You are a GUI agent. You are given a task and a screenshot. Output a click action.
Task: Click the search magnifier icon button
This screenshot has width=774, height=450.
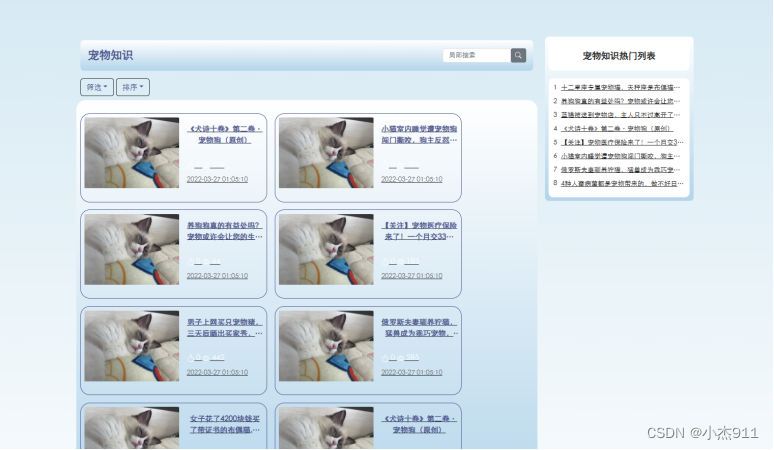coord(518,55)
